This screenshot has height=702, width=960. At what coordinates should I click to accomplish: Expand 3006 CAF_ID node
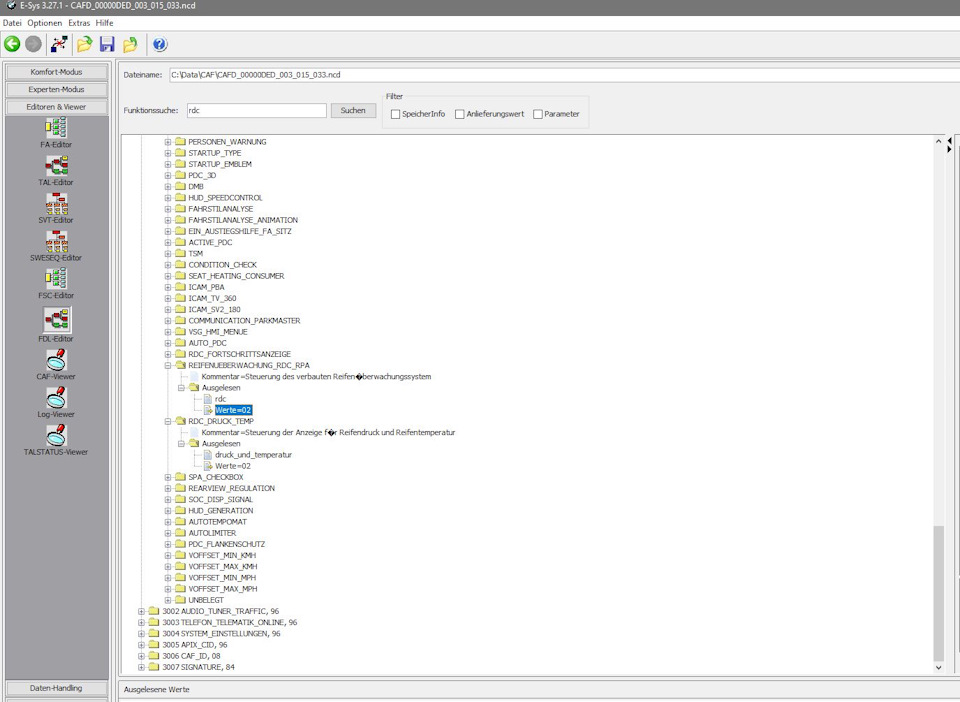141,656
